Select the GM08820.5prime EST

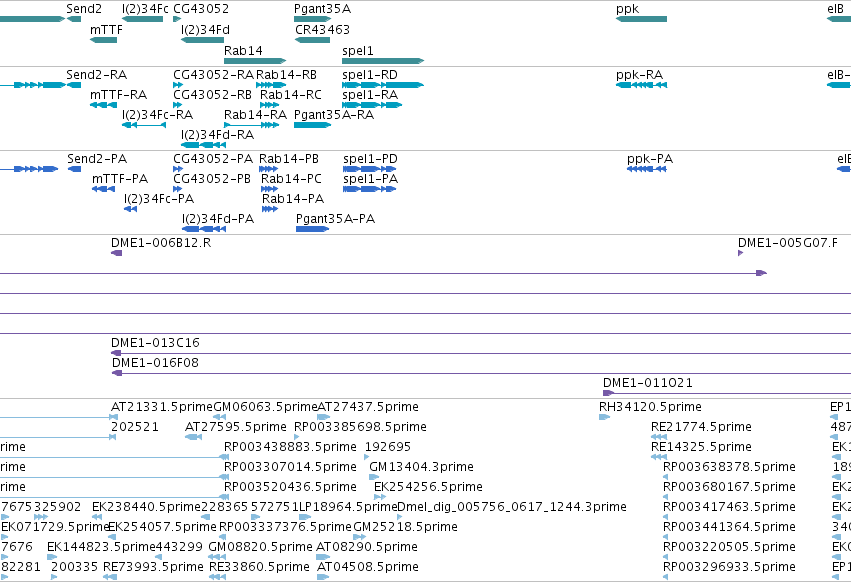pos(217,558)
